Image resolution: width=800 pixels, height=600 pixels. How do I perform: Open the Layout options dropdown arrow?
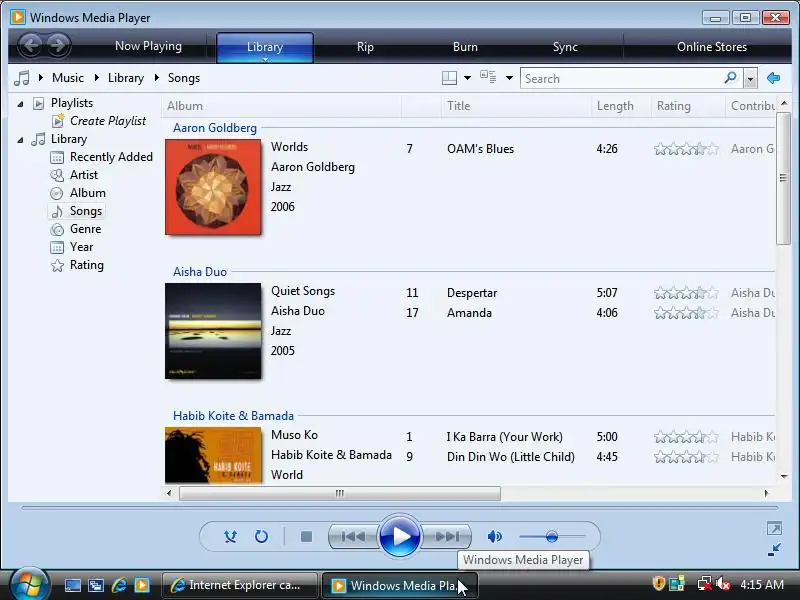coord(467,78)
